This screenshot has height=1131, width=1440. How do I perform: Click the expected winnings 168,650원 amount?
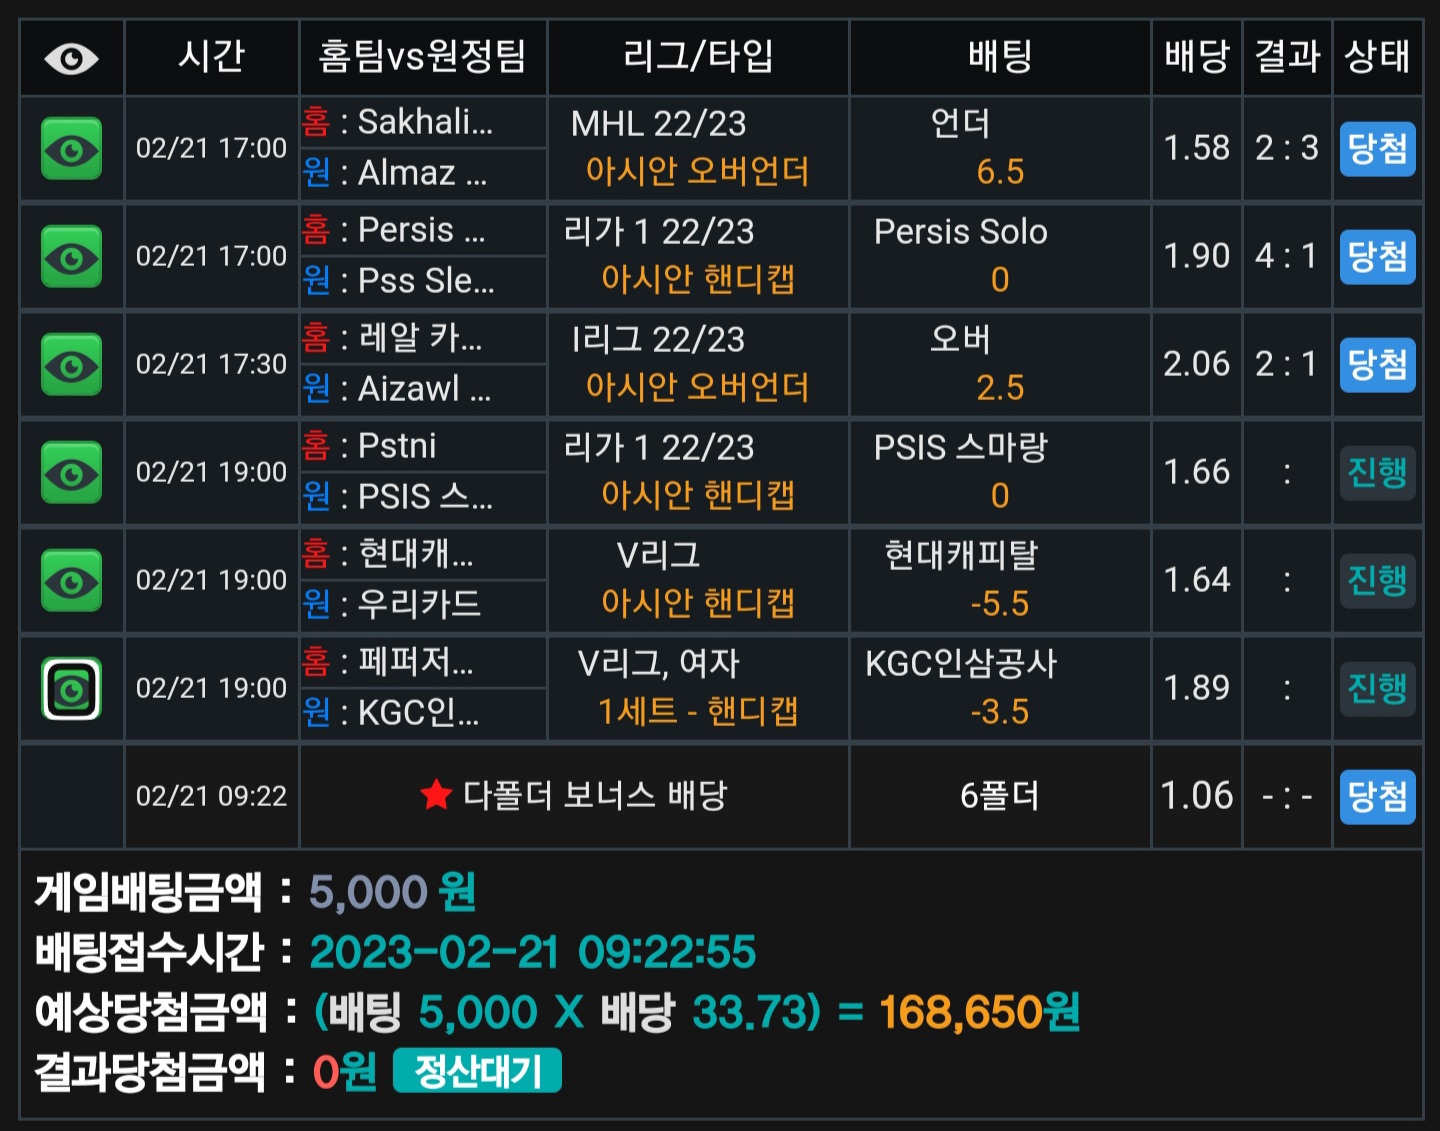pyautogui.click(x=979, y=1012)
